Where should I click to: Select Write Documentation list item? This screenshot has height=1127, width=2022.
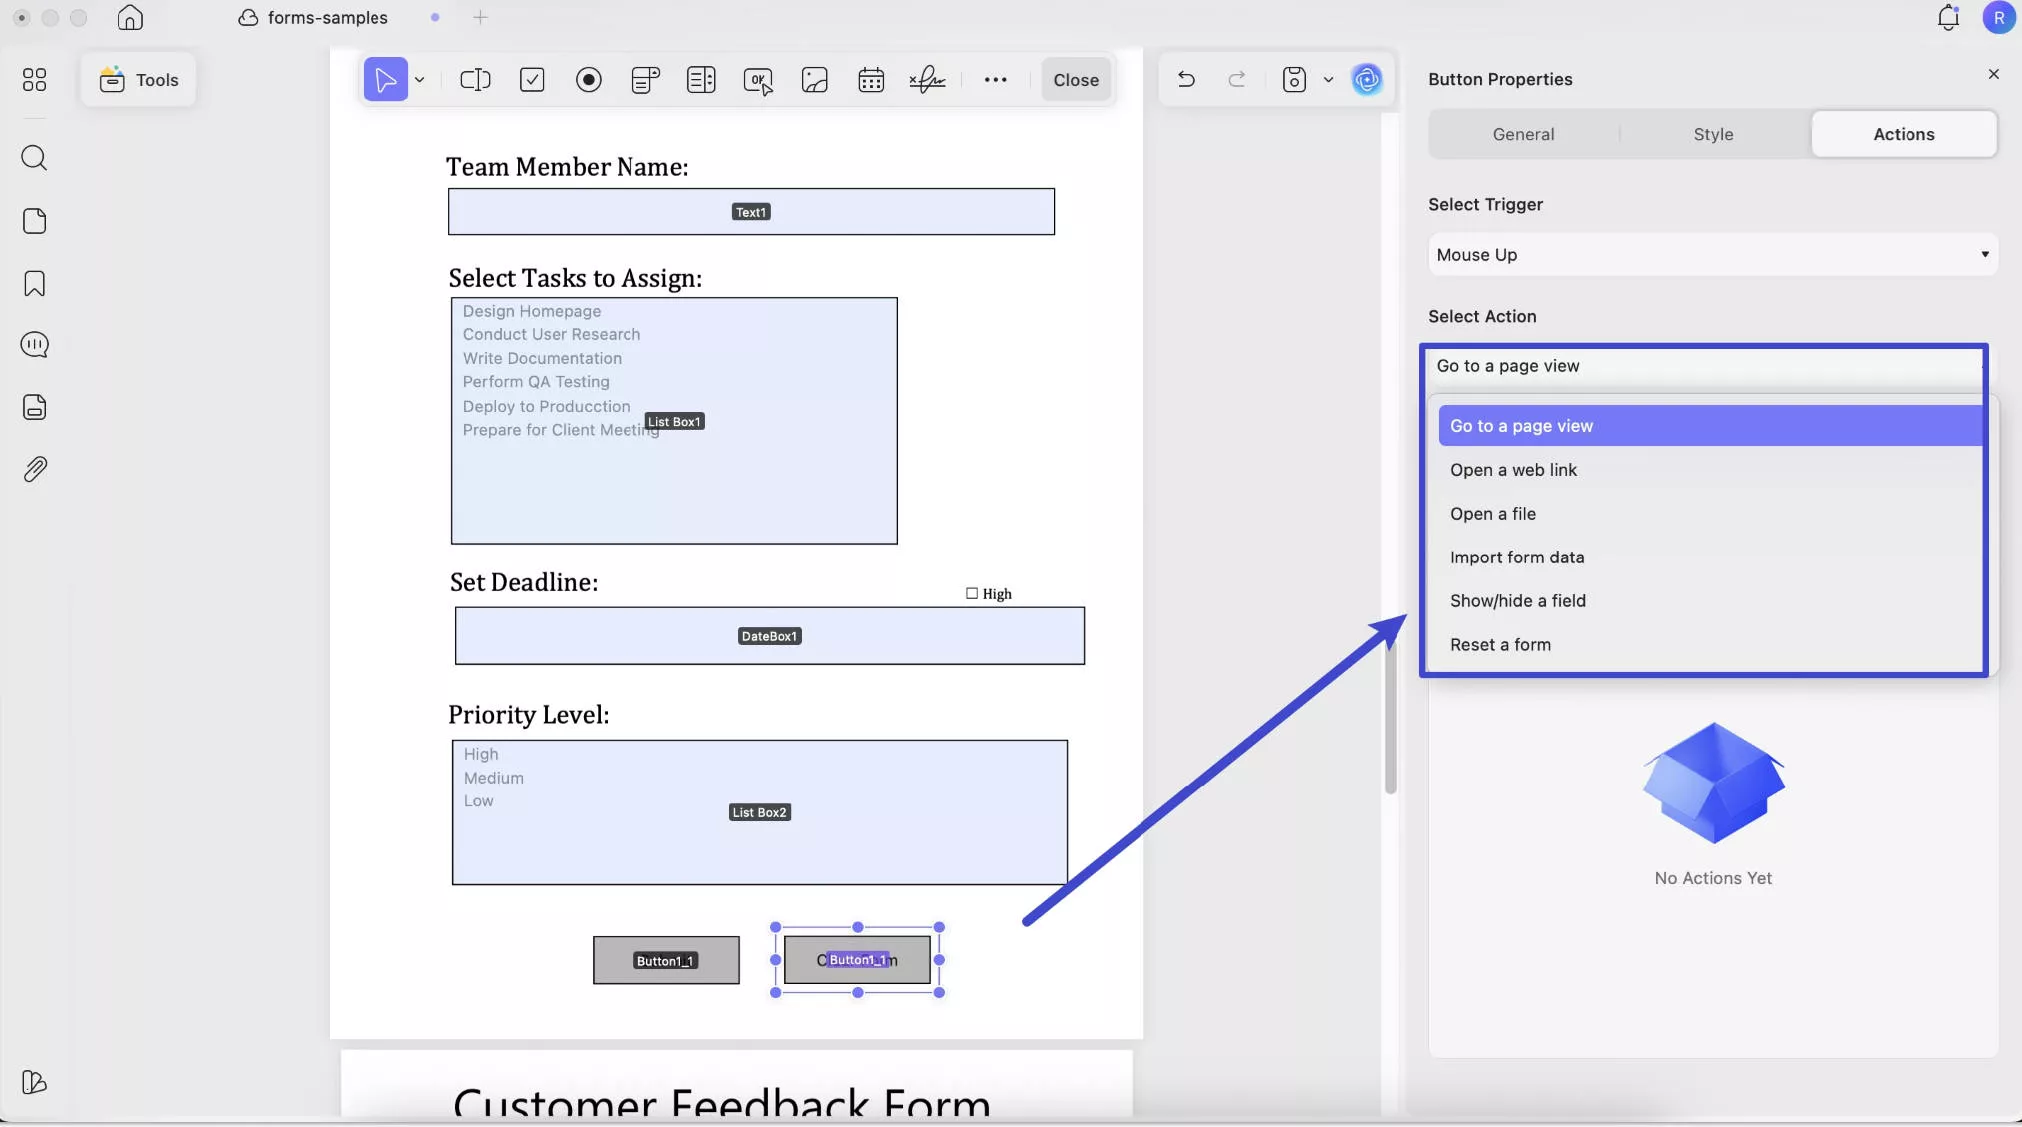coord(542,358)
